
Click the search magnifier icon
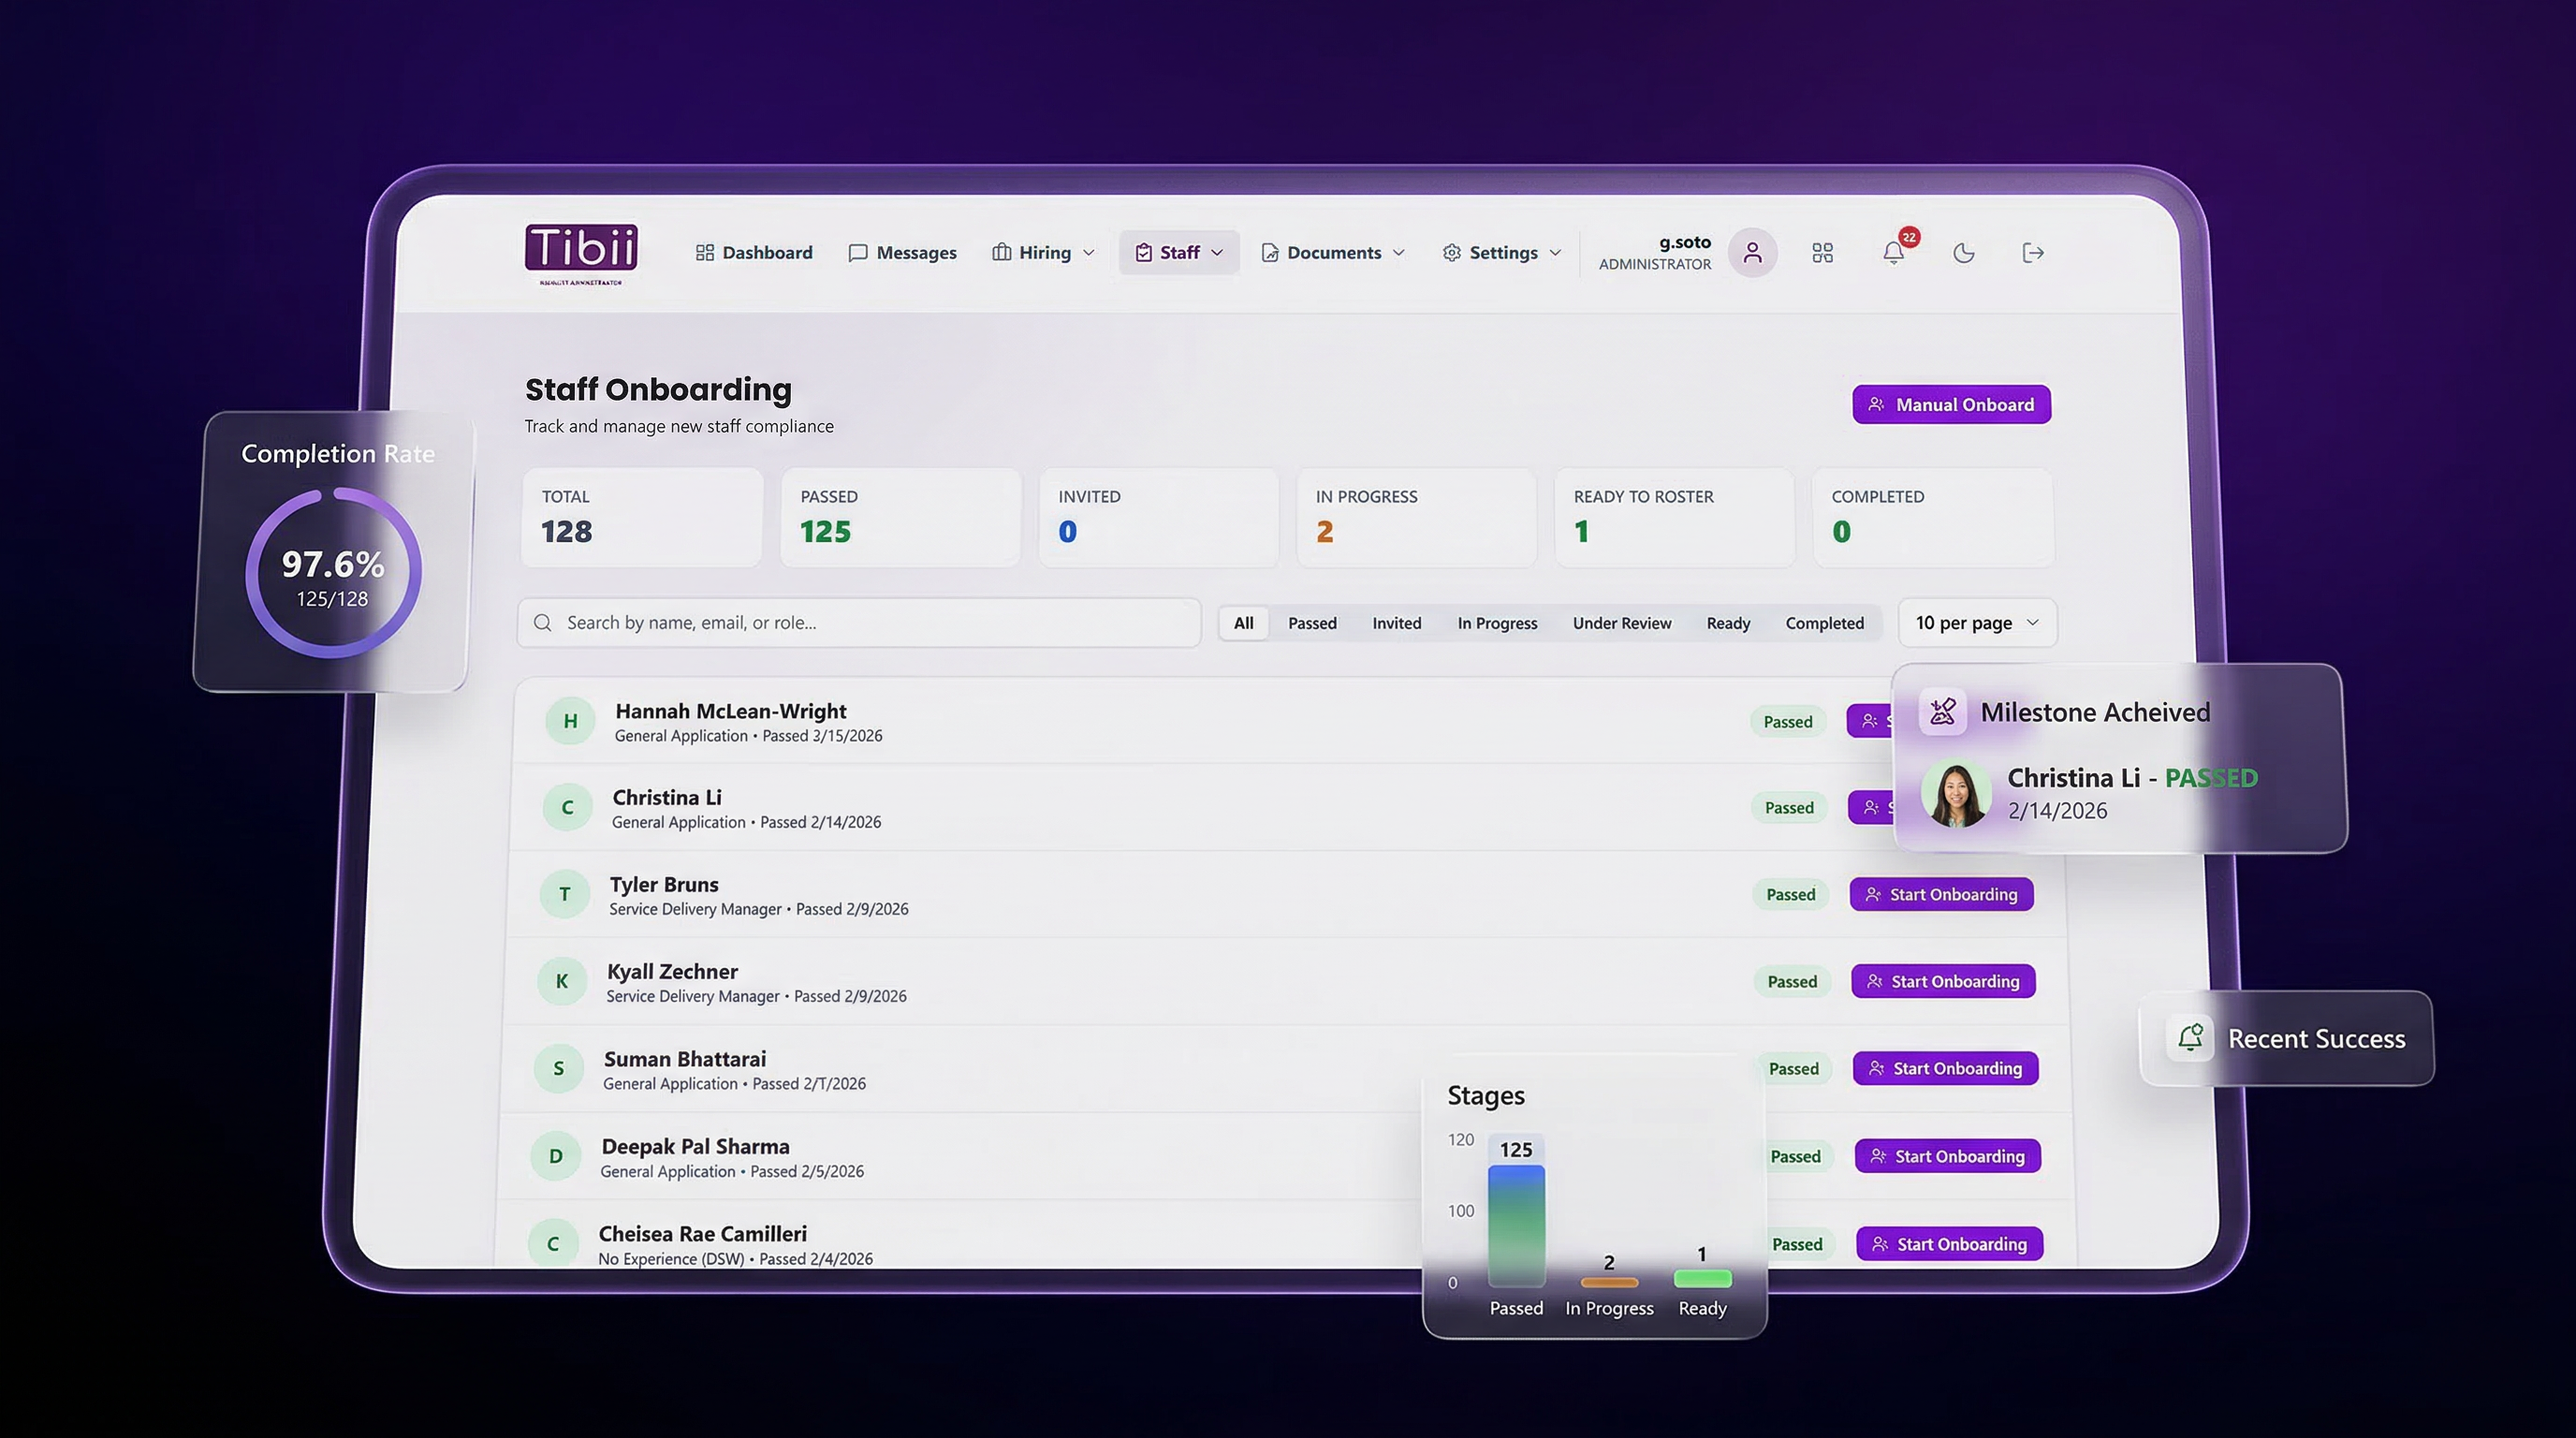click(x=543, y=623)
